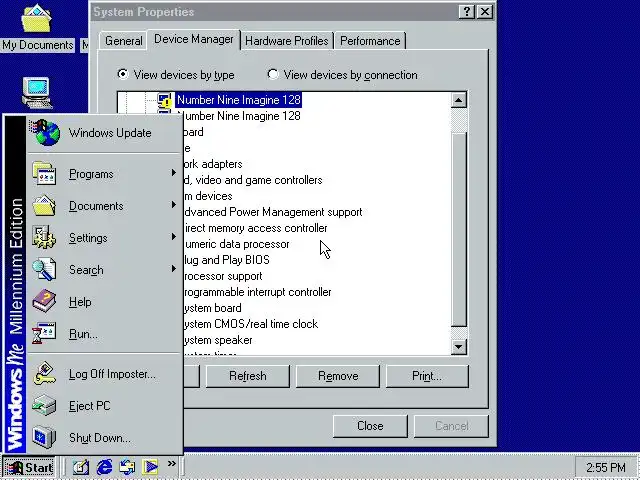Click the Print... button
The height and width of the screenshot is (480, 640).
[x=427, y=376]
